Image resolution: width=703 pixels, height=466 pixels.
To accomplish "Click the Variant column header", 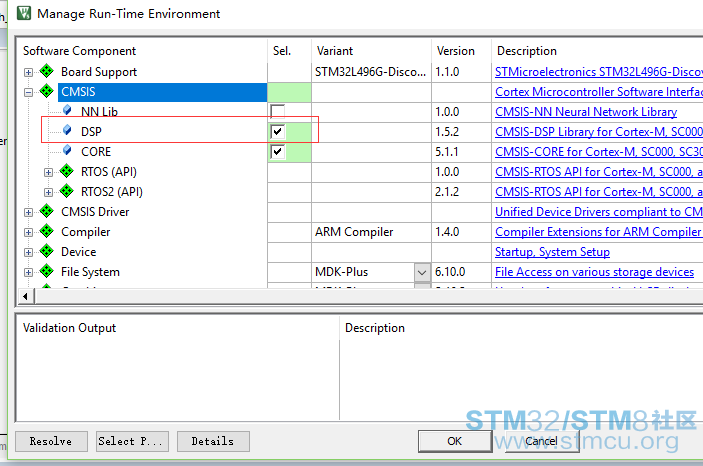I will (x=335, y=51).
